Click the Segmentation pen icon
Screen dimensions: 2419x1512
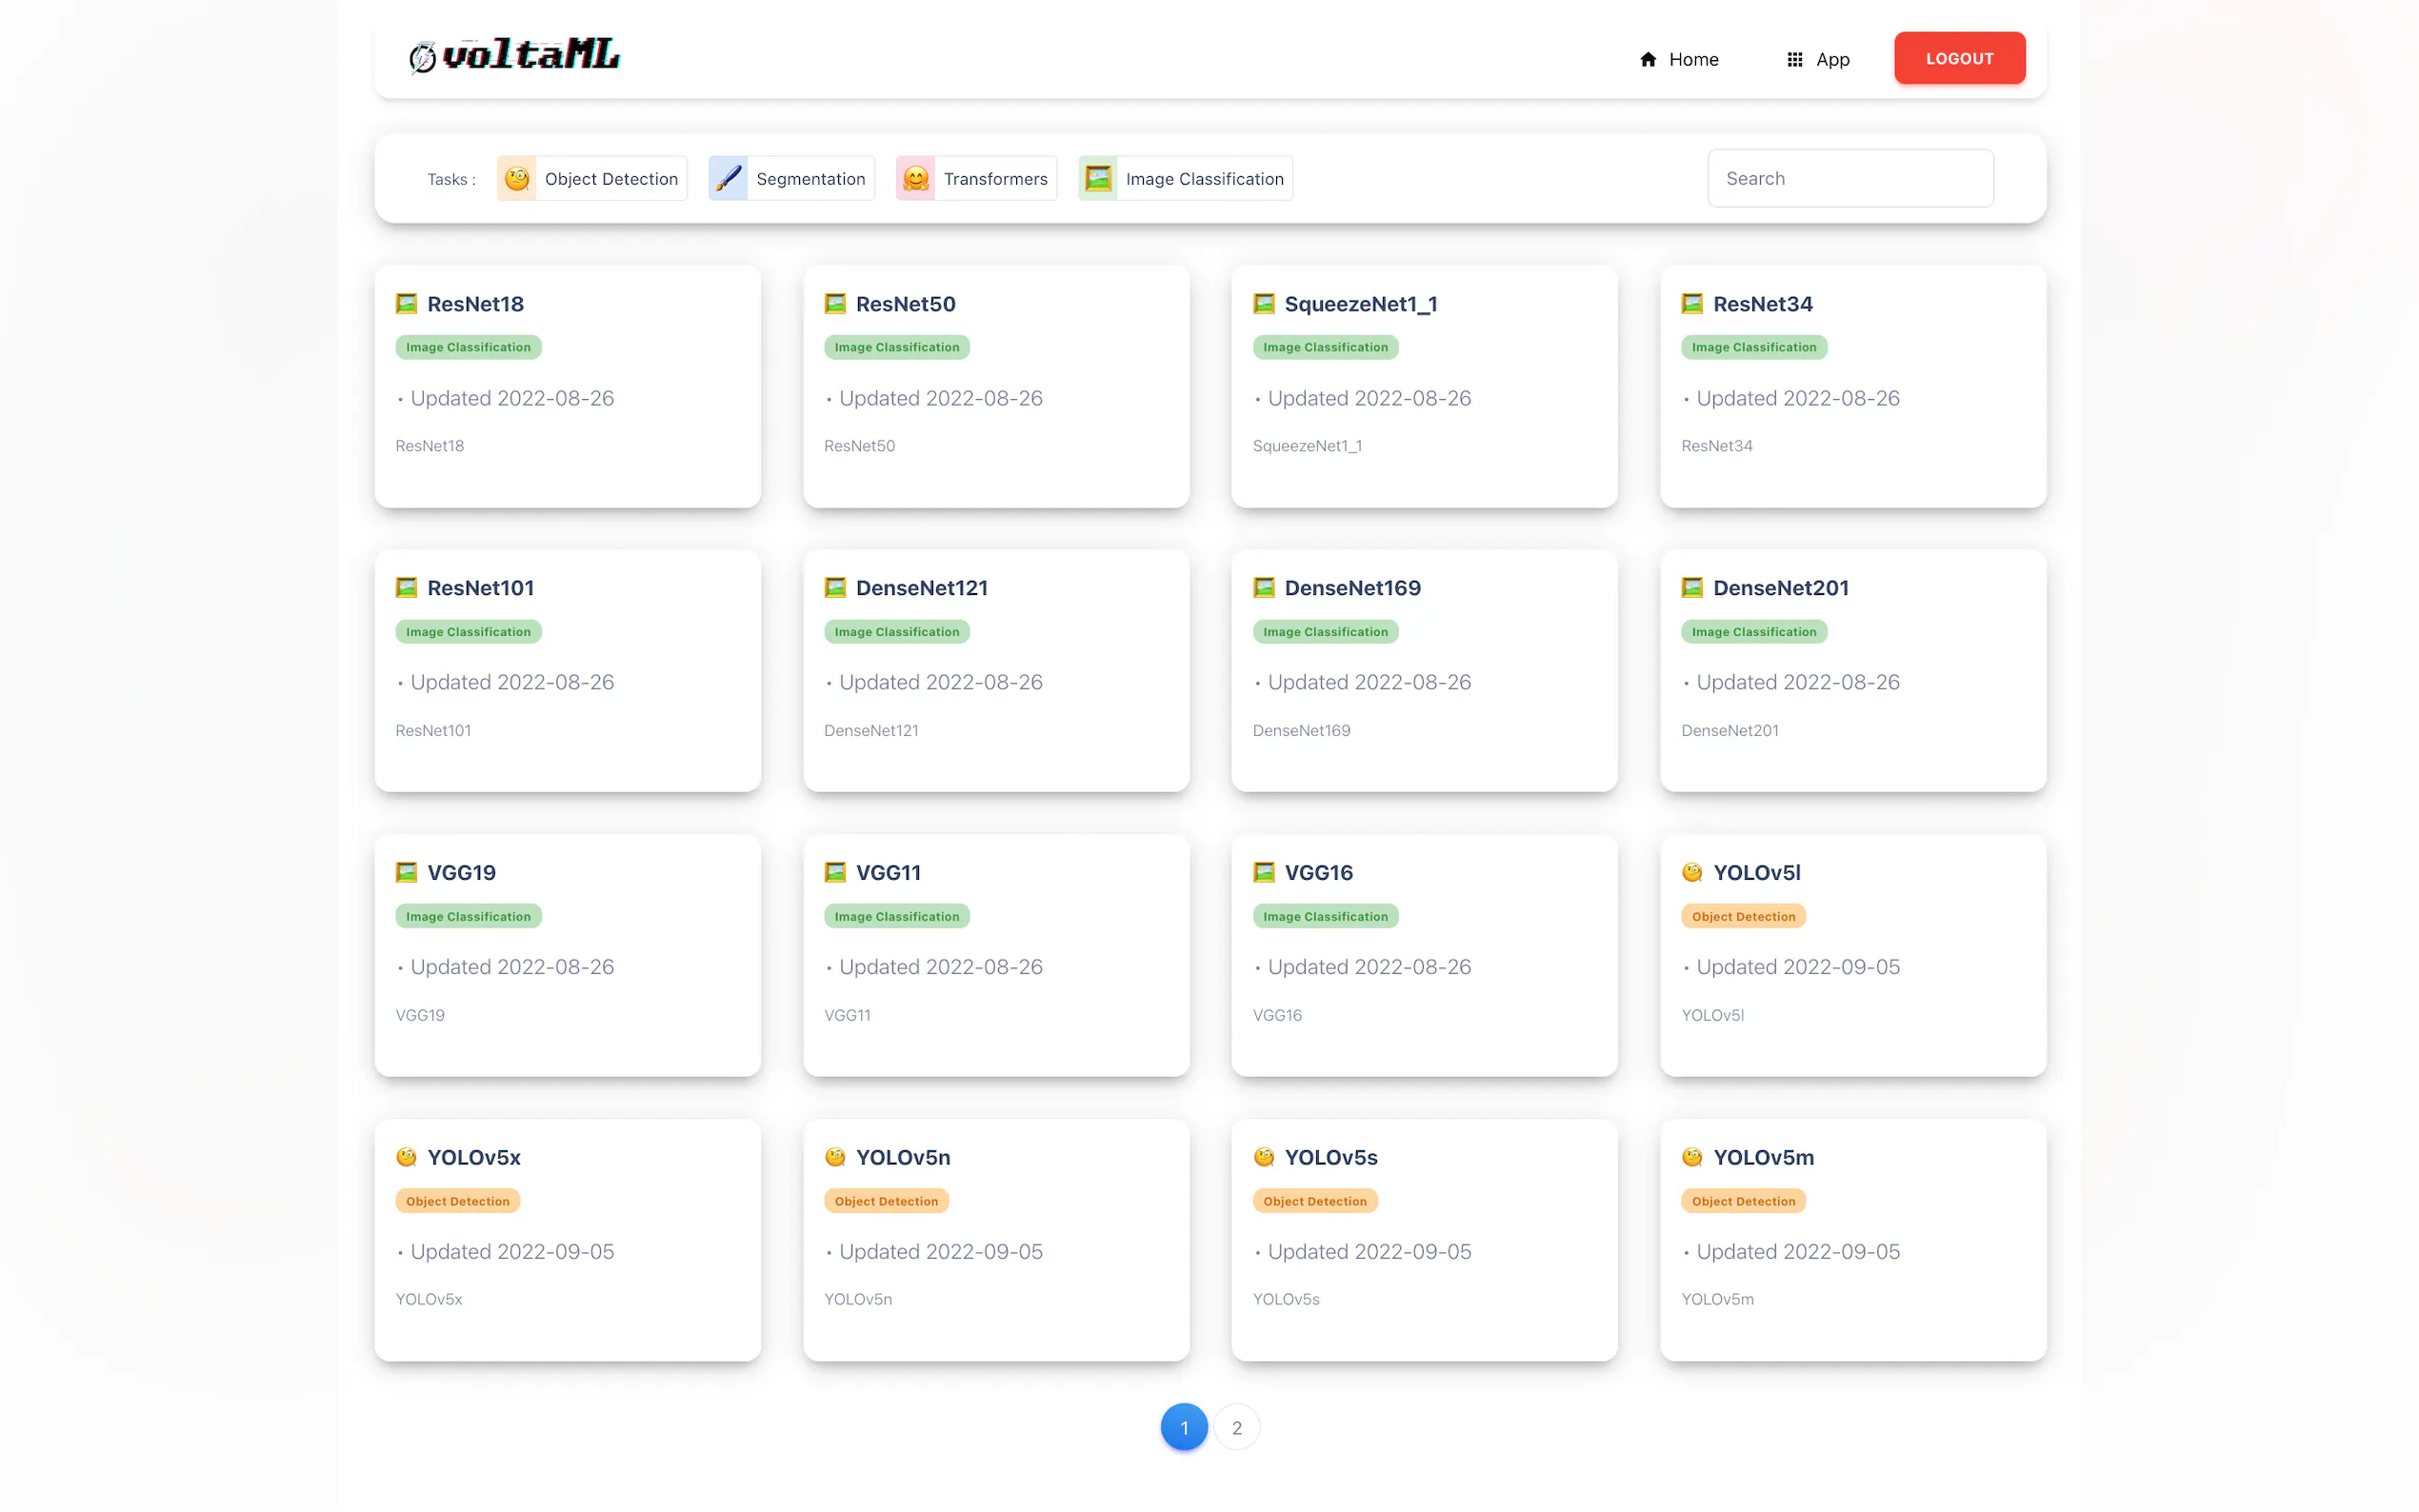click(728, 179)
